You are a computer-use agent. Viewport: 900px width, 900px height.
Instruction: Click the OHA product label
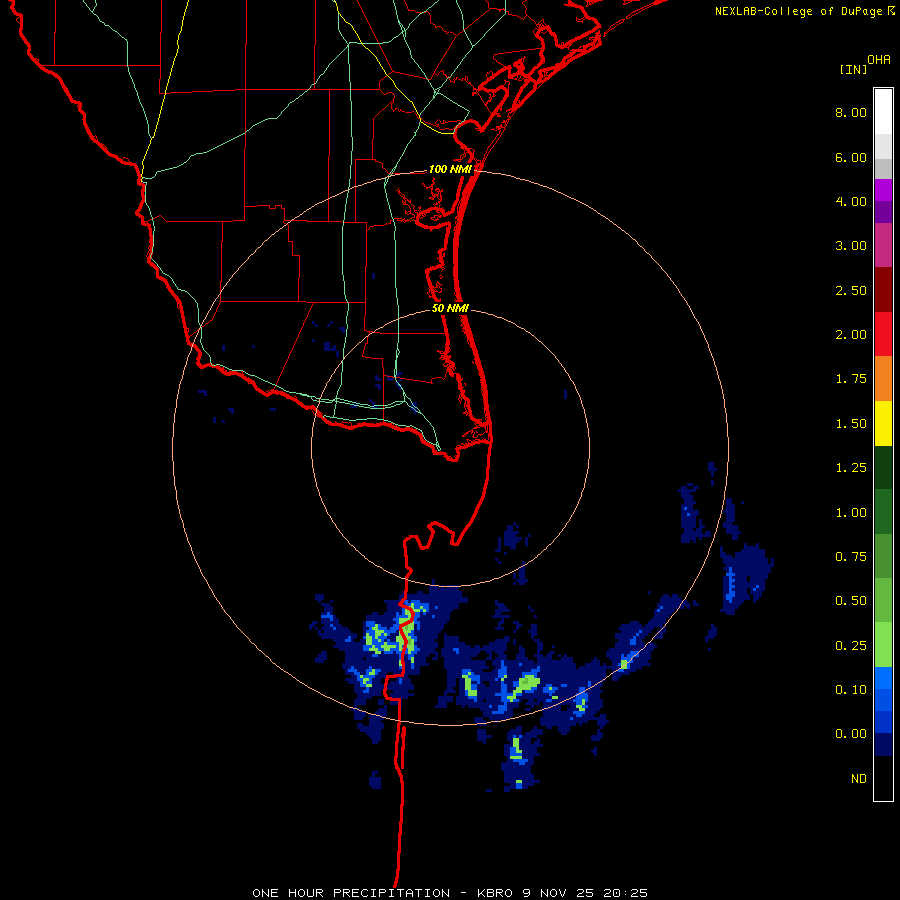(879, 60)
